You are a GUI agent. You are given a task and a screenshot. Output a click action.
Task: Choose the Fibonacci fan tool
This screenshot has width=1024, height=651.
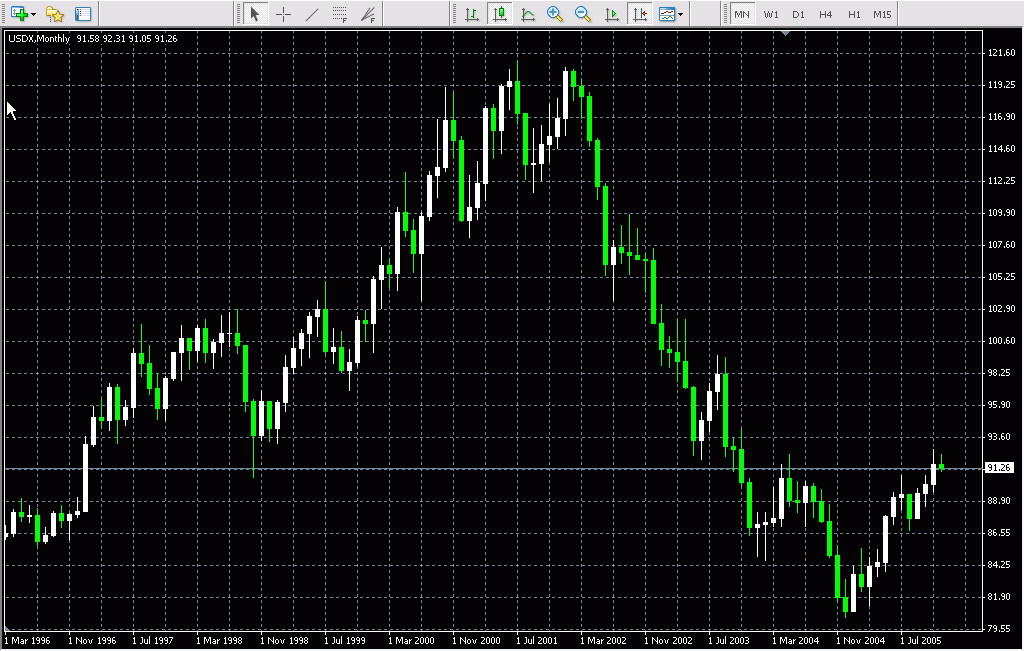368,14
